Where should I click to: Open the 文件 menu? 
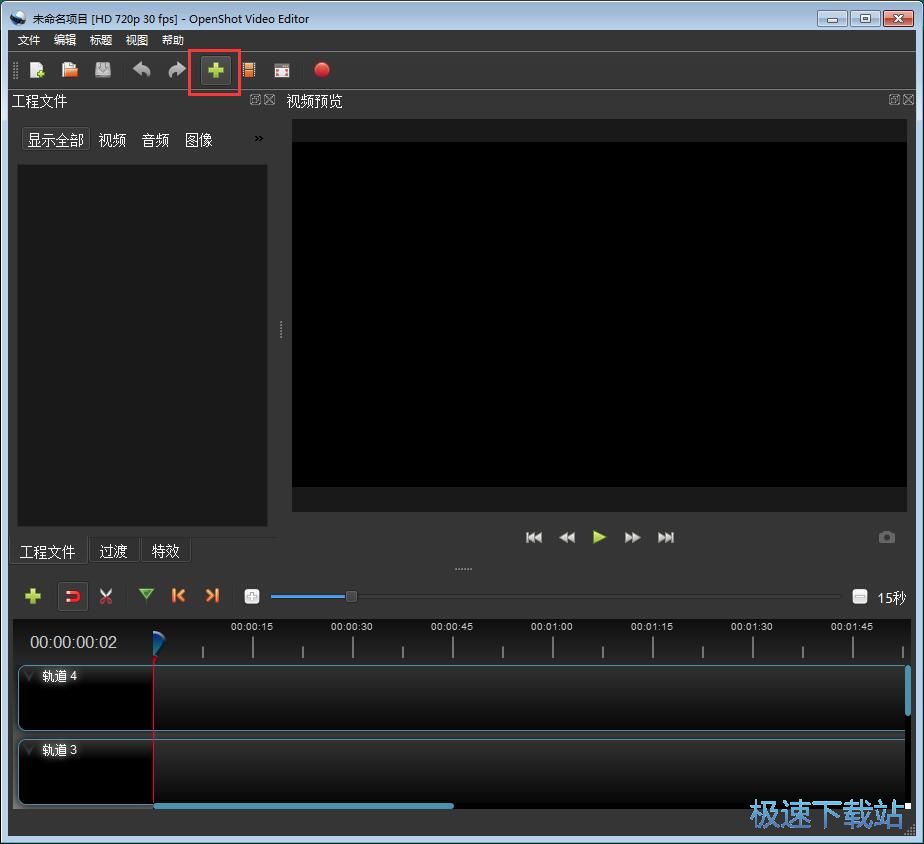click(x=29, y=40)
